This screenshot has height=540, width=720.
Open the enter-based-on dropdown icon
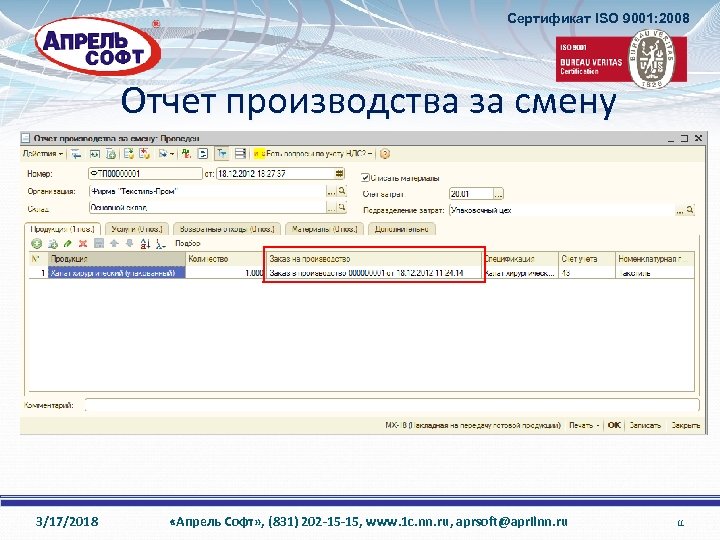click(166, 154)
